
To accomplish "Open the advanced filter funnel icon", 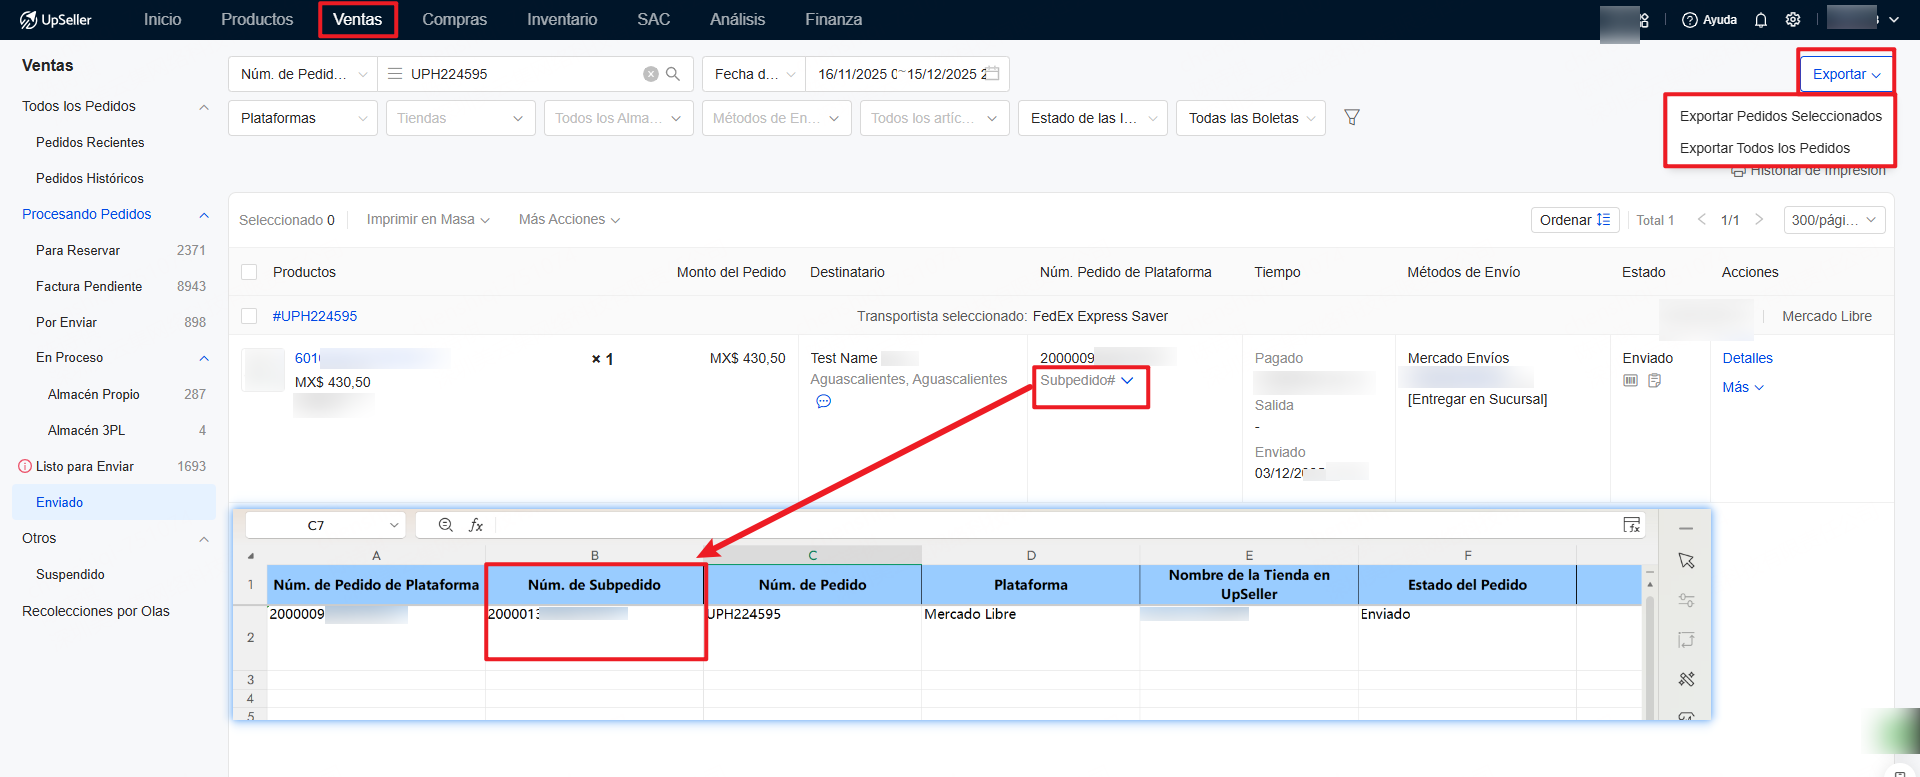I will [1352, 118].
